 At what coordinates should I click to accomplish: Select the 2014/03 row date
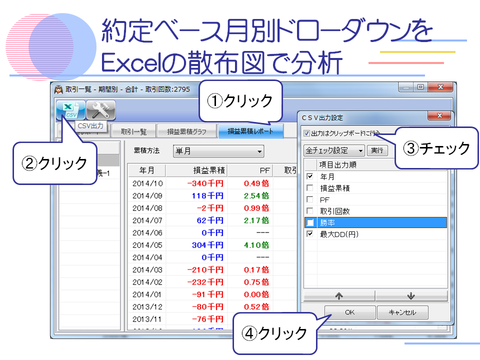coord(147,270)
